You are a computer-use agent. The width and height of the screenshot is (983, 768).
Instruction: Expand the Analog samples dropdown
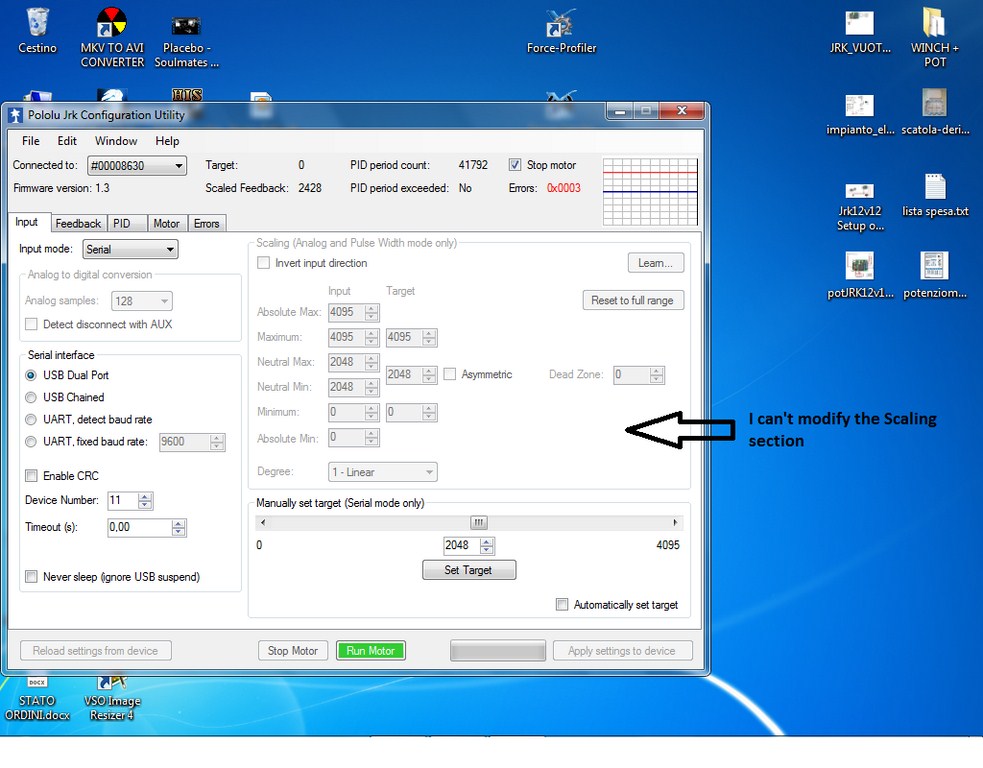(142, 301)
